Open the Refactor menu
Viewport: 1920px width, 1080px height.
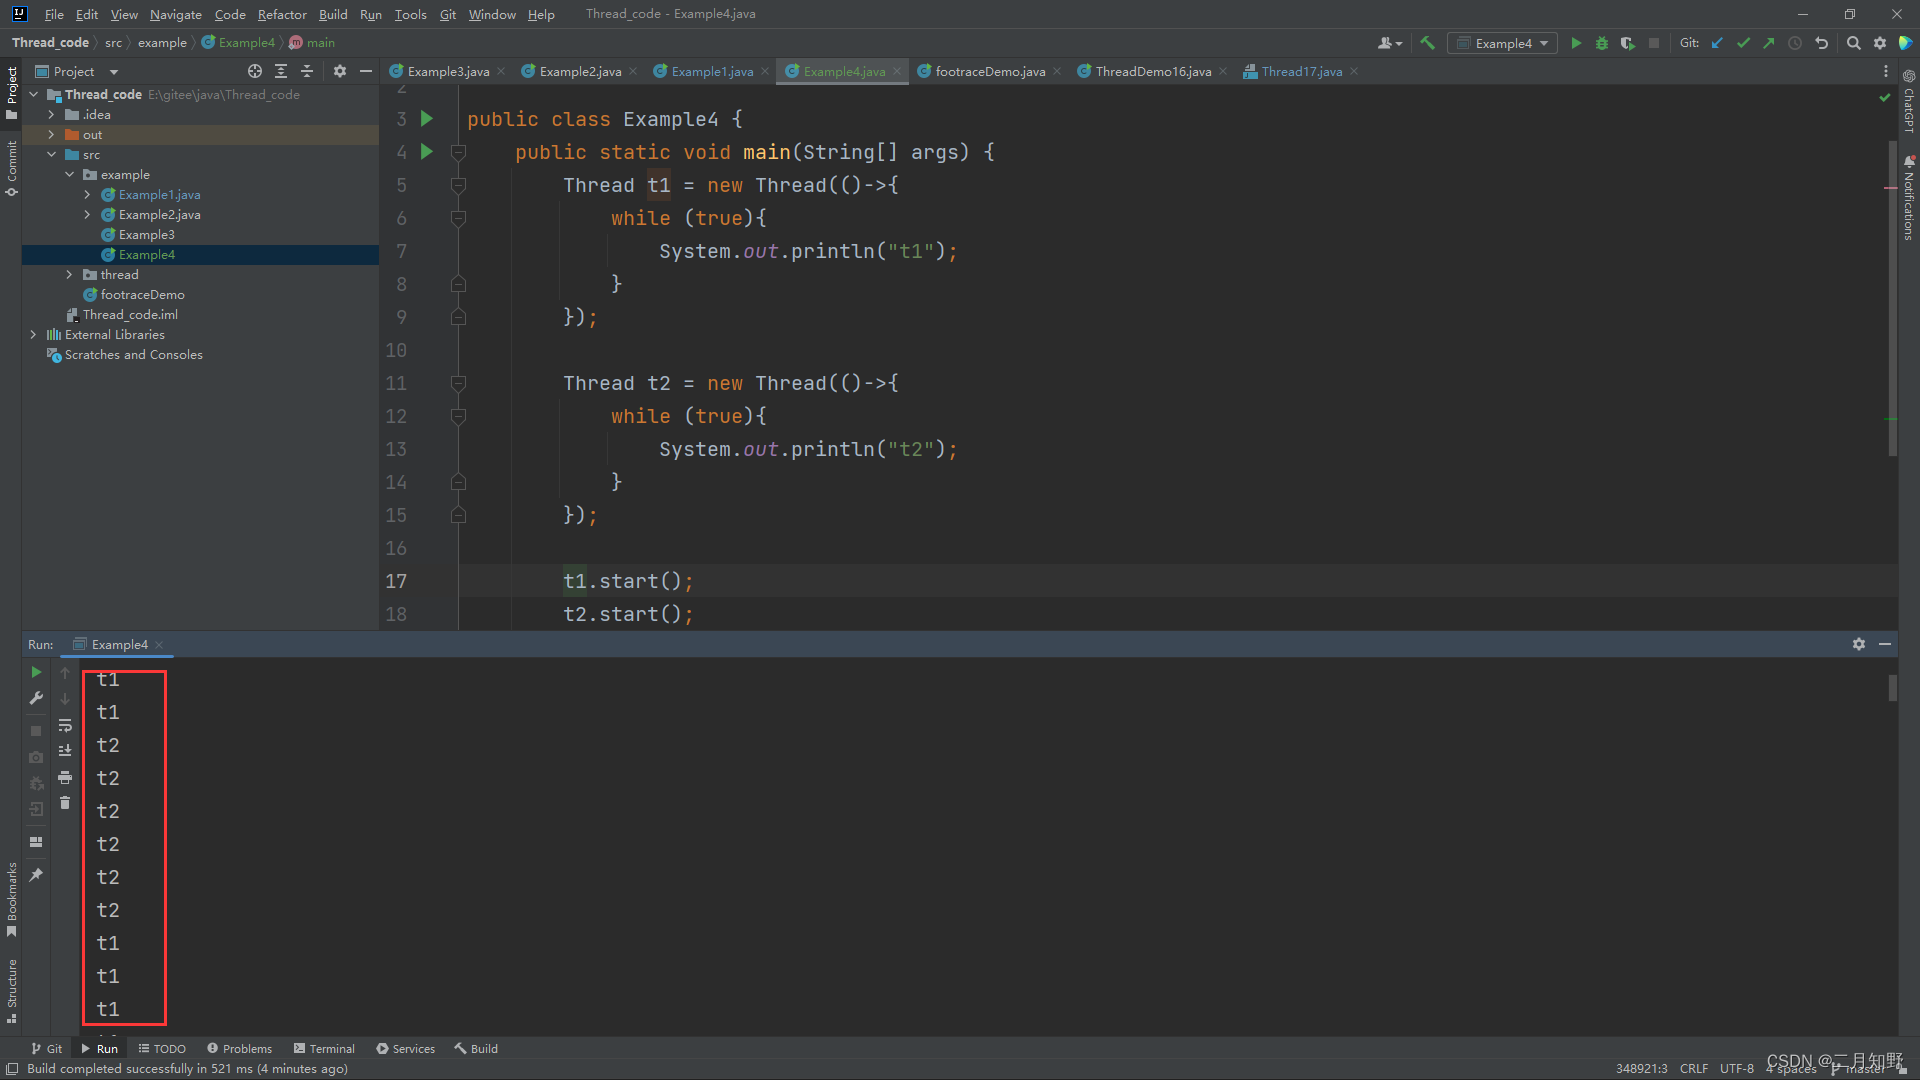coord(281,14)
